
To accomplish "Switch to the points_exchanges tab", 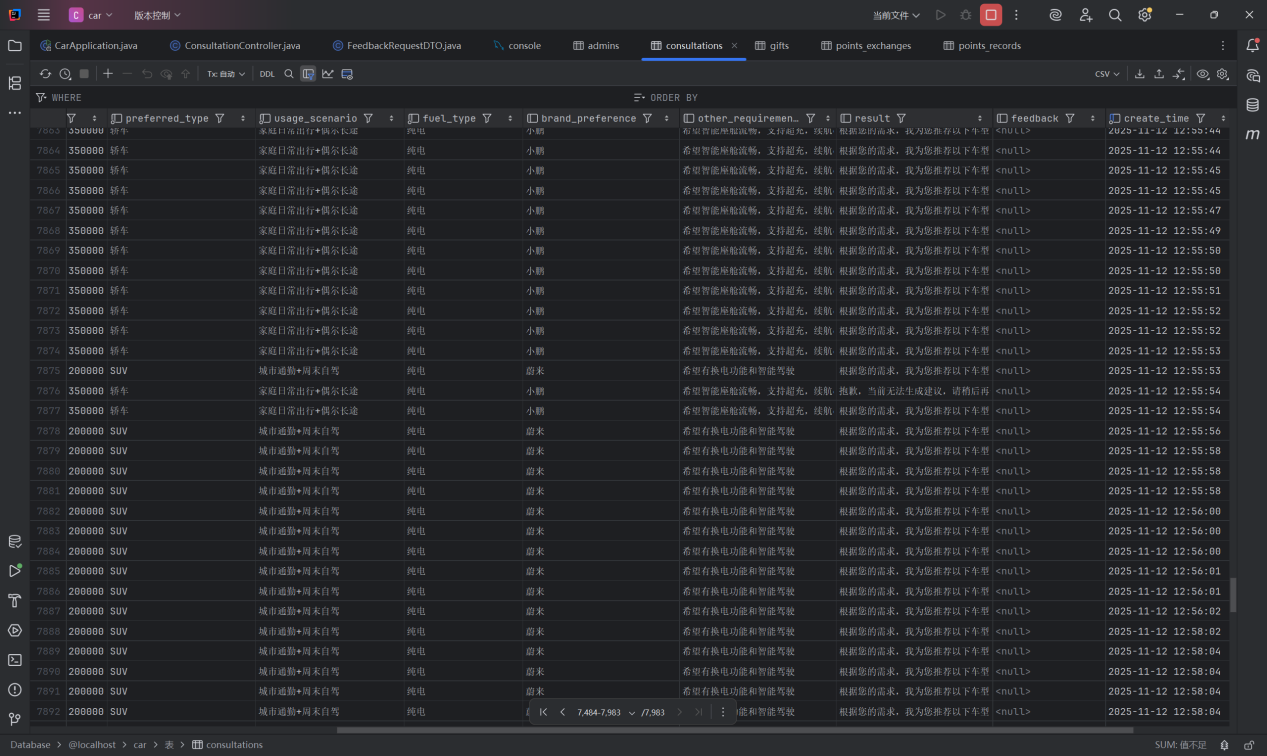I will point(866,46).
